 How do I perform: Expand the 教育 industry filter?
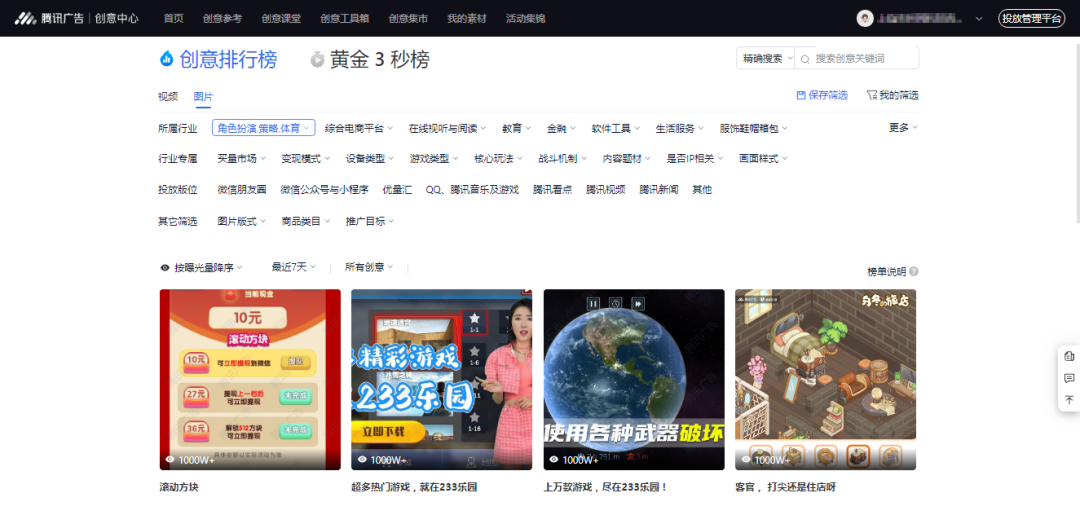click(x=517, y=128)
